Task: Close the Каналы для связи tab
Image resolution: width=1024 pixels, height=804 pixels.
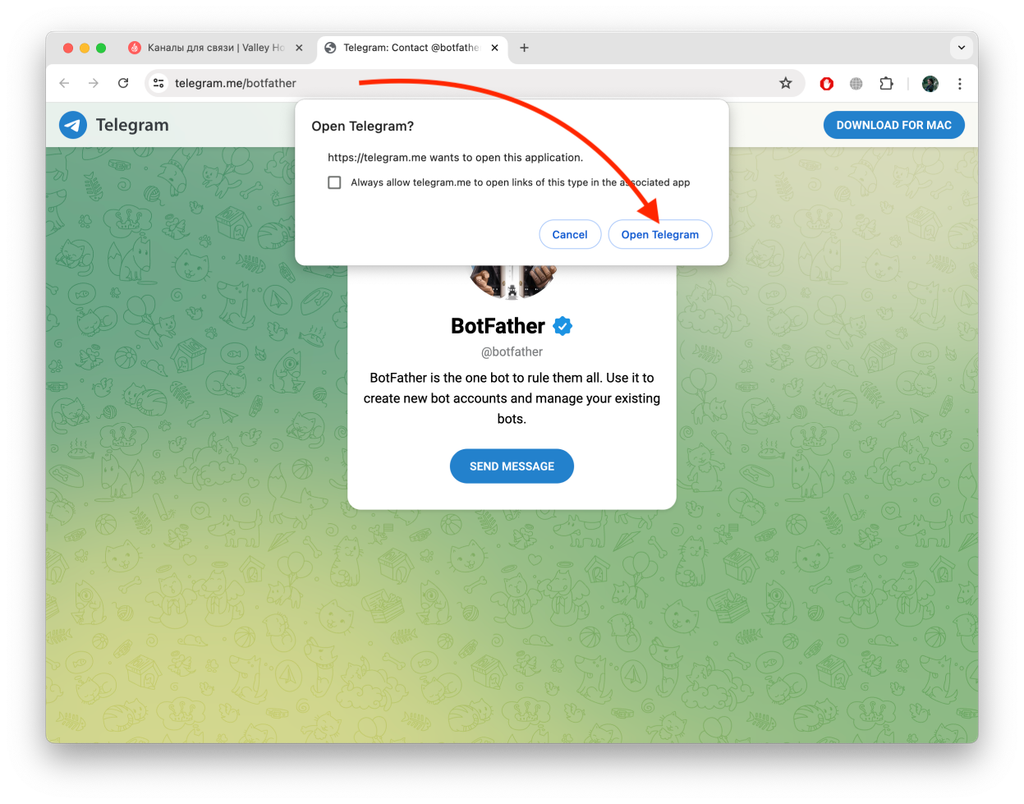Action: pyautogui.click(x=299, y=48)
